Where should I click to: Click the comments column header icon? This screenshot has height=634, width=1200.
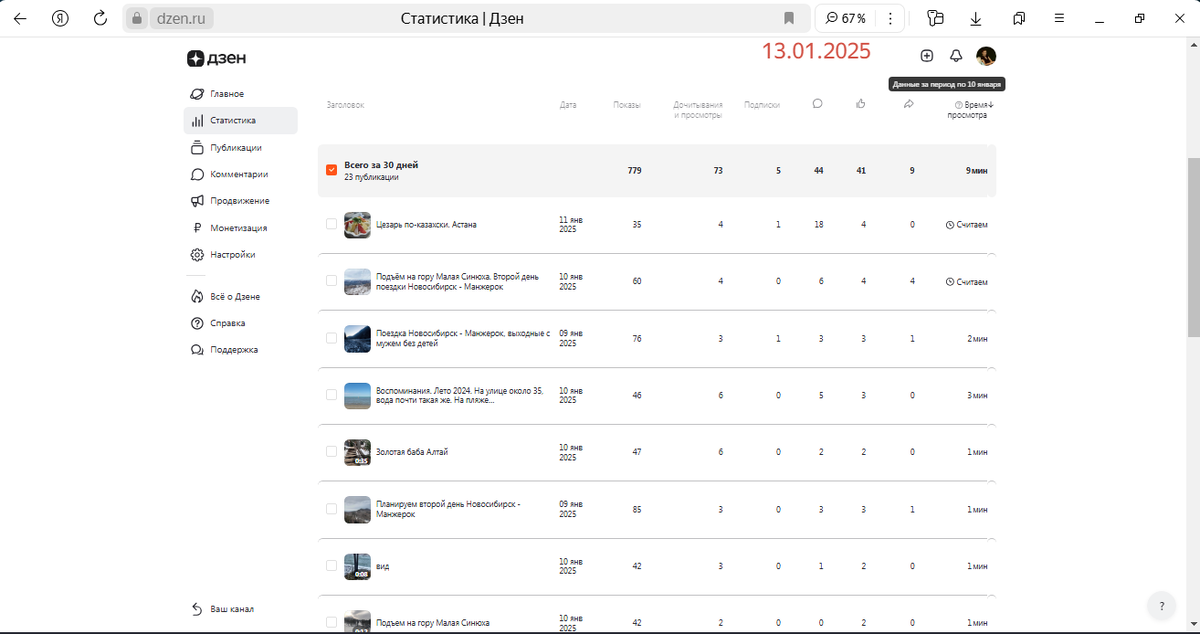pos(817,103)
